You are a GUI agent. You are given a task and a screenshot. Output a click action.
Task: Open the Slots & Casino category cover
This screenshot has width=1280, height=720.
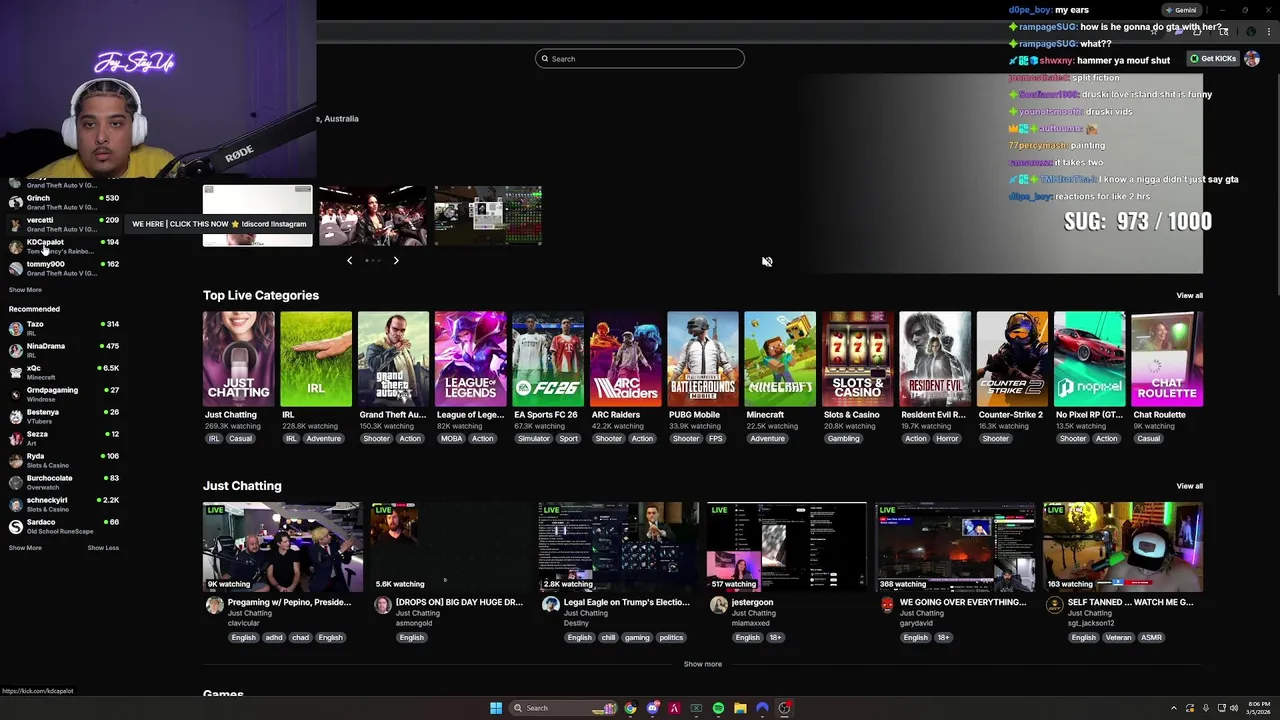[x=858, y=359]
